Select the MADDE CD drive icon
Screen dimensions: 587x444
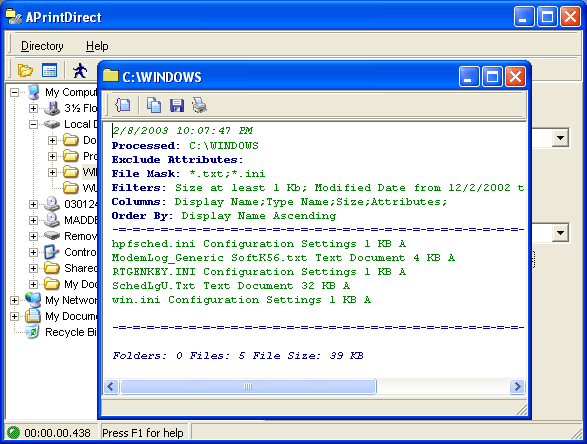(52, 220)
